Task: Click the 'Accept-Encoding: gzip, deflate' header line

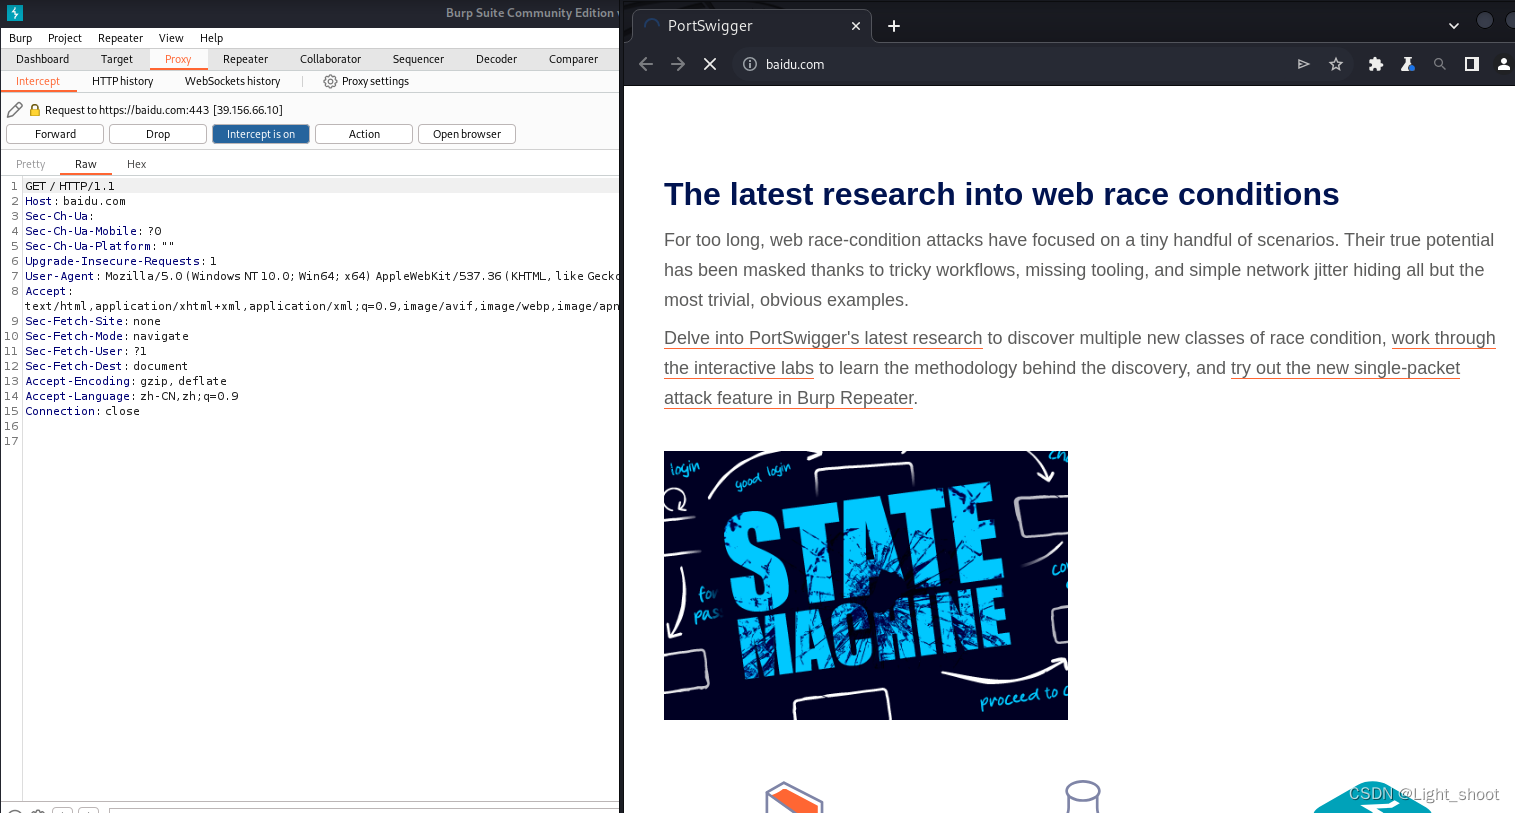Action: [x=126, y=381]
